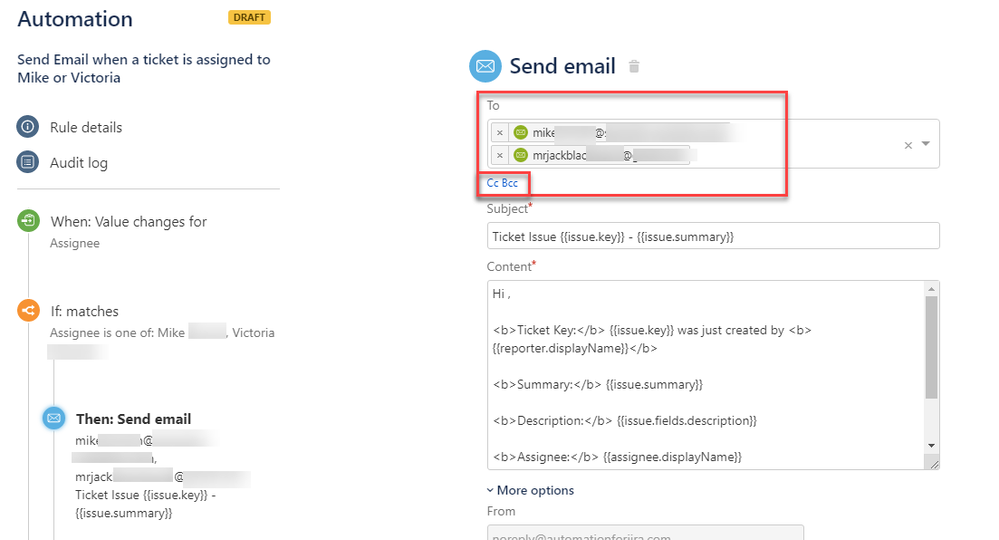This screenshot has width=999, height=540.
Task: Click the 'Ticket Issue {{issue.key}}' summary text in rule tree
Action: [145, 504]
